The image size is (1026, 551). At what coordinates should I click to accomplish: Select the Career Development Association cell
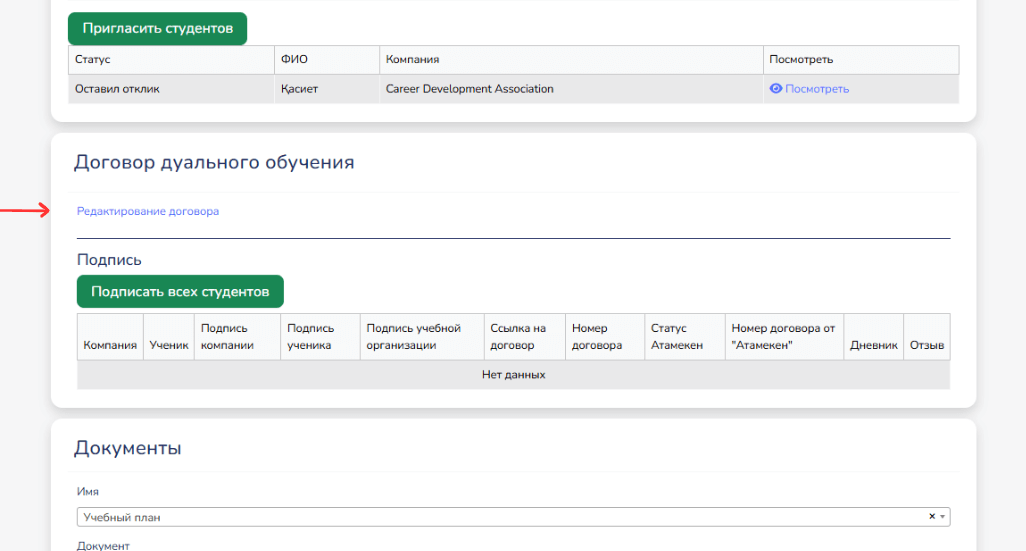click(x=469, y=89)
